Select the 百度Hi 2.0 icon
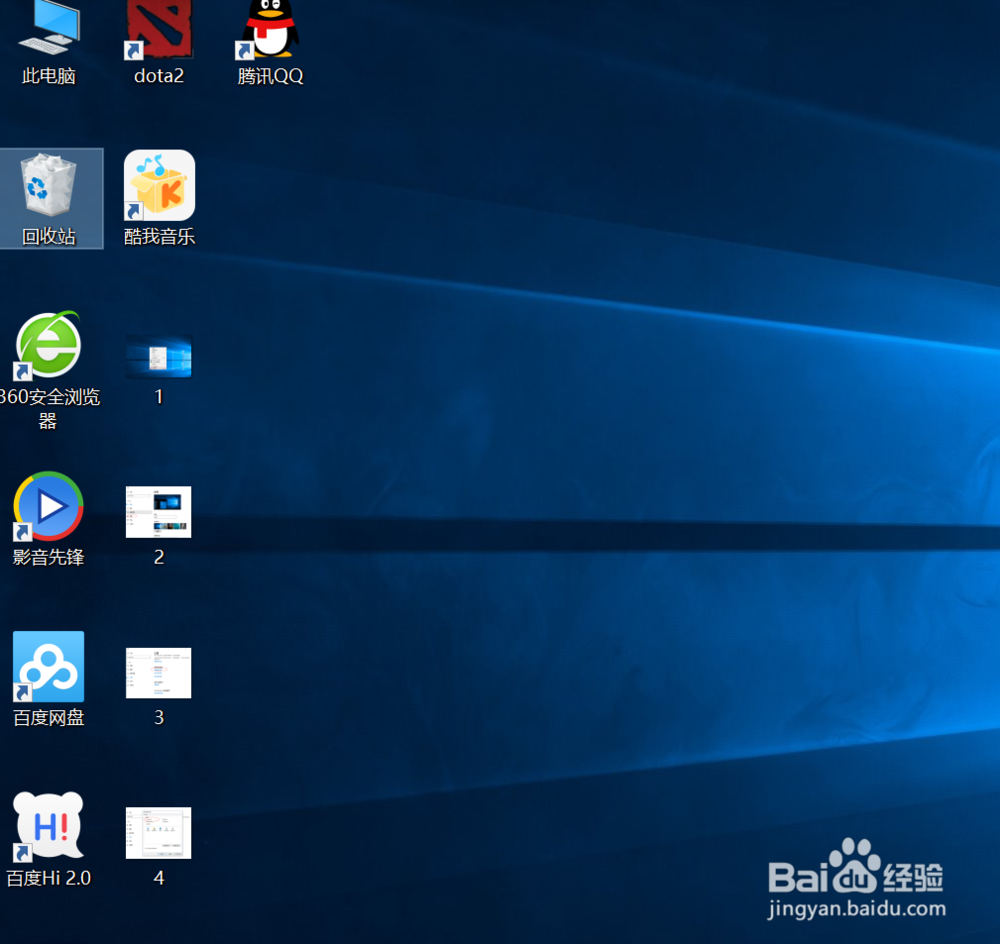Viewport: 1000px width, 944px height. pos(48,827)
